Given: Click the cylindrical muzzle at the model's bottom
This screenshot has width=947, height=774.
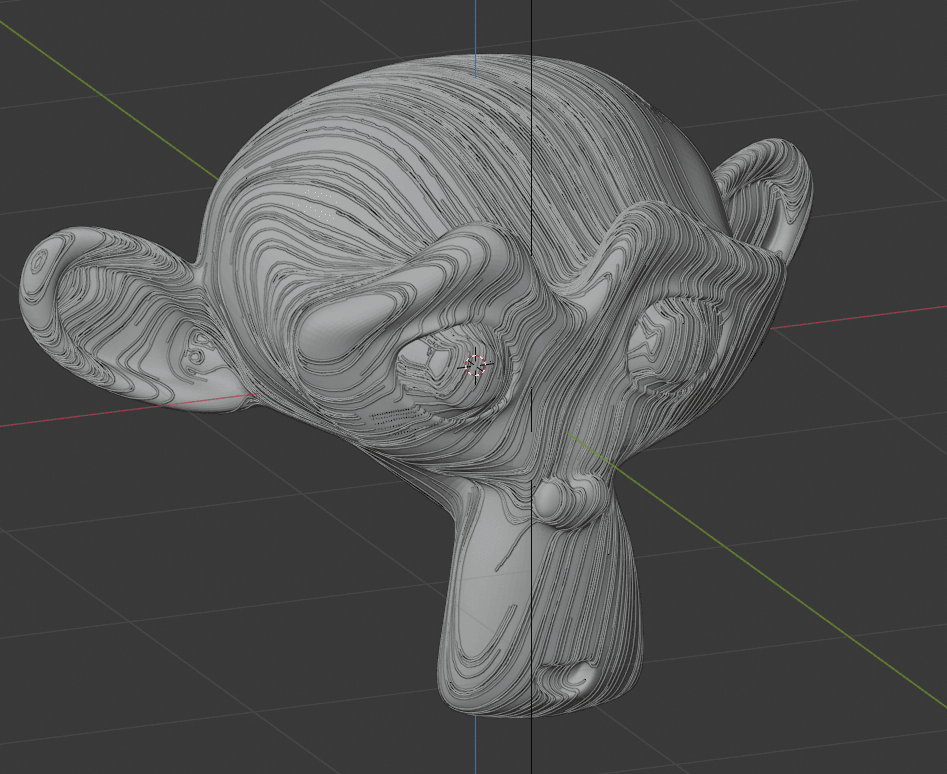Looking at the screenshot, I should pos(540,620).
